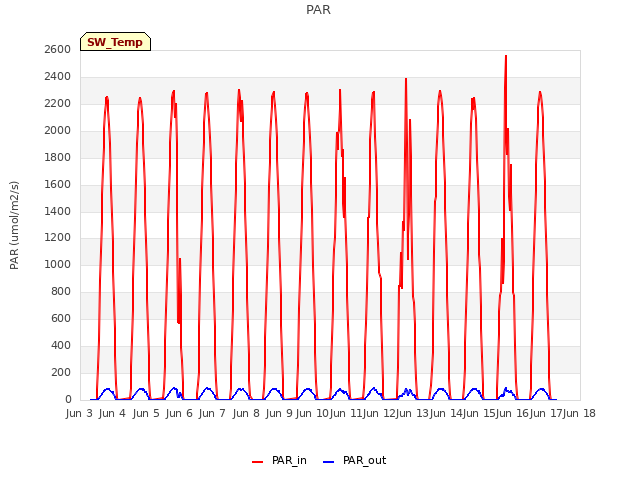The image size is (640, 480).
Task: Click the blue PAR_out legend swatch
Action: [x=328, y=462]
